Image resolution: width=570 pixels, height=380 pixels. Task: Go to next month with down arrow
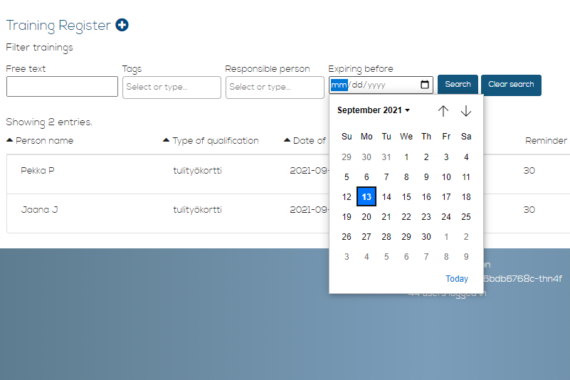tap(466, 111)
